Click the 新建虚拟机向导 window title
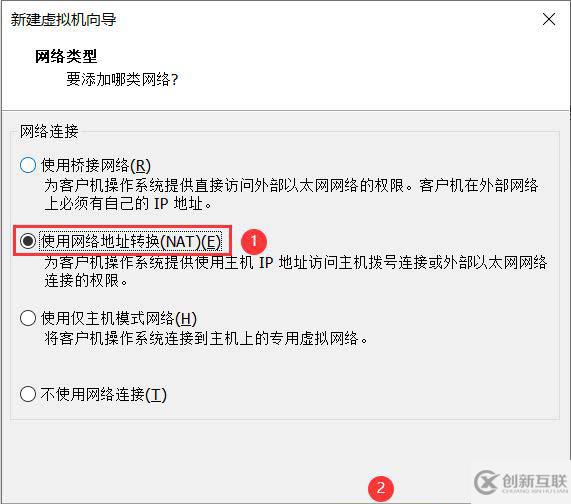This screenshot has height=504, width=571. [63, 19]
